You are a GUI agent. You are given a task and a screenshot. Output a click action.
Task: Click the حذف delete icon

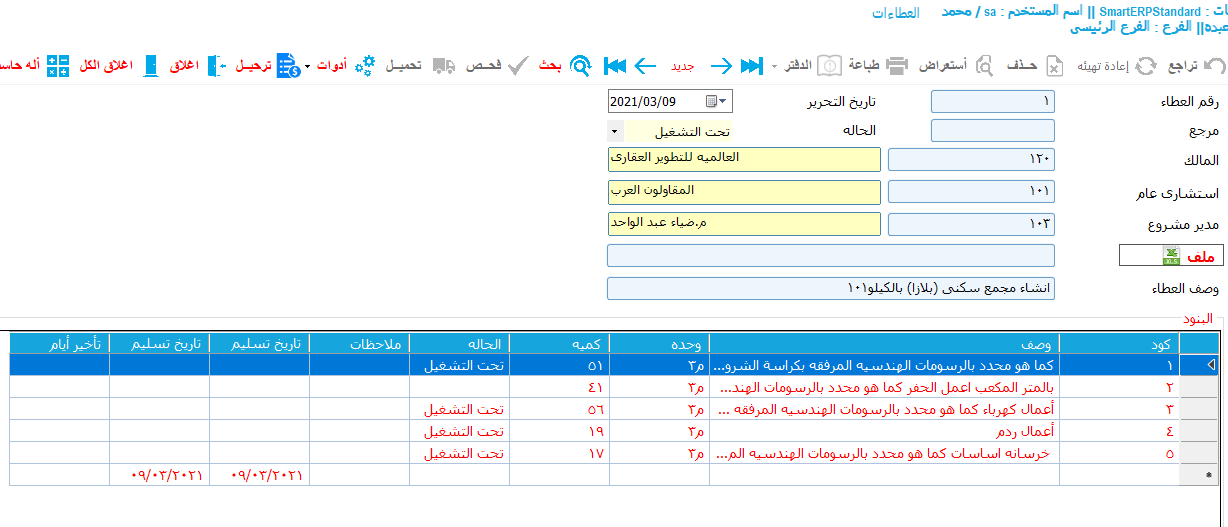pos(1055,66)
